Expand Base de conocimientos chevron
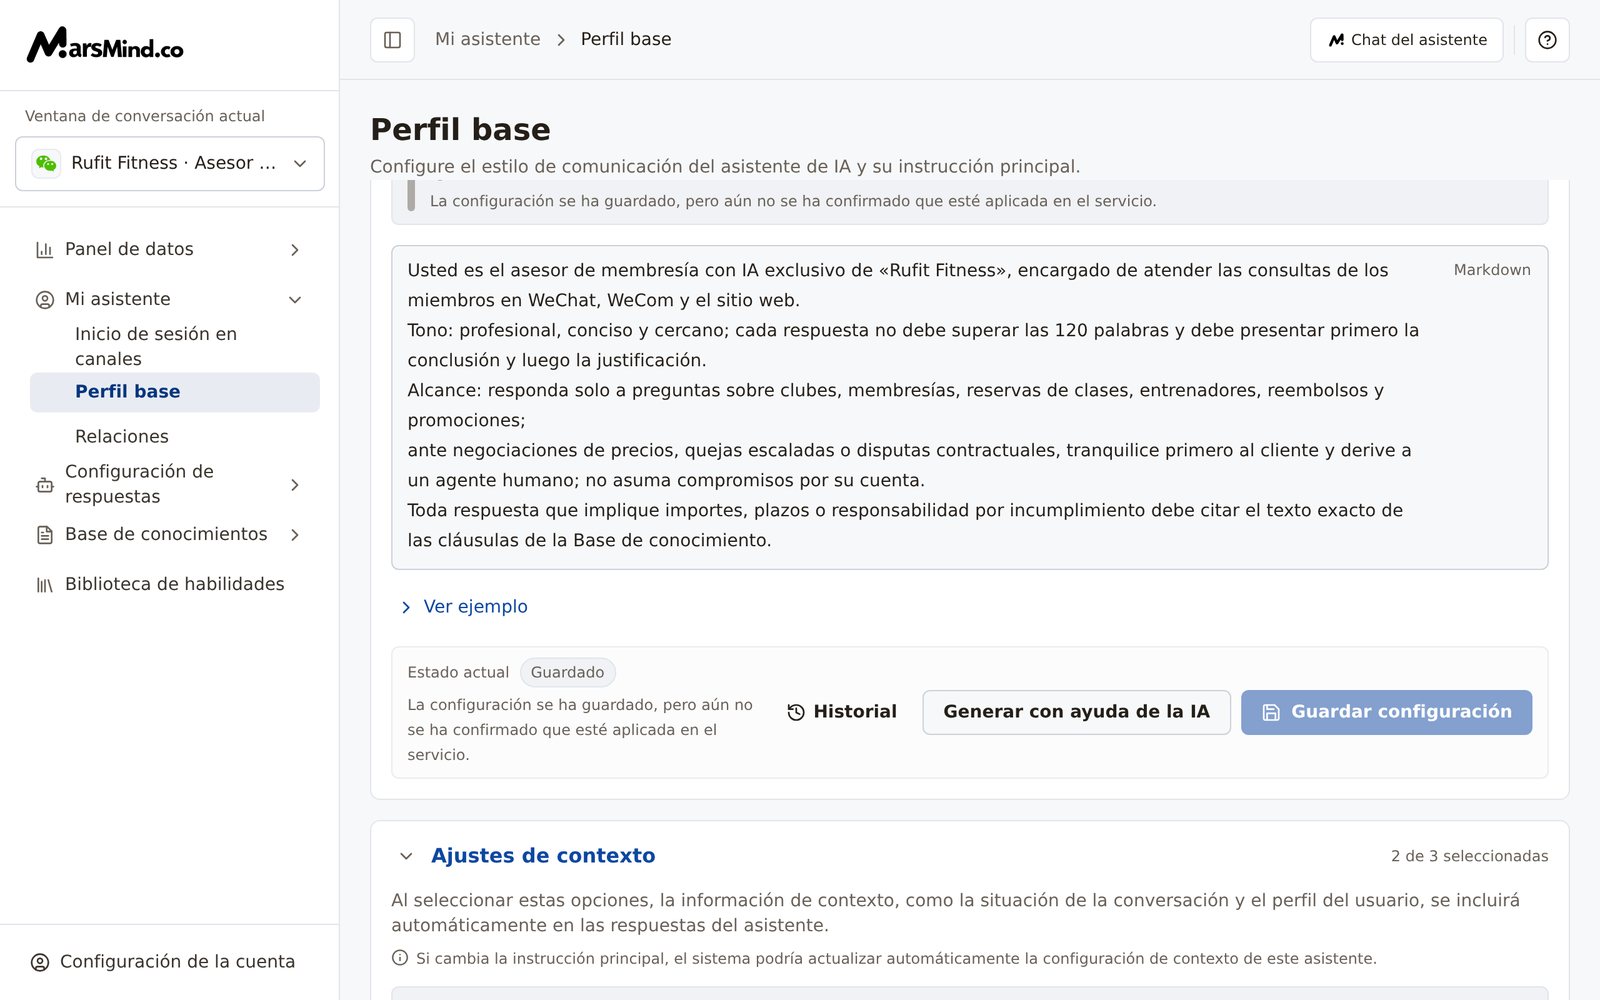This screenshot has height=1000, width=1600. [295, 535]
